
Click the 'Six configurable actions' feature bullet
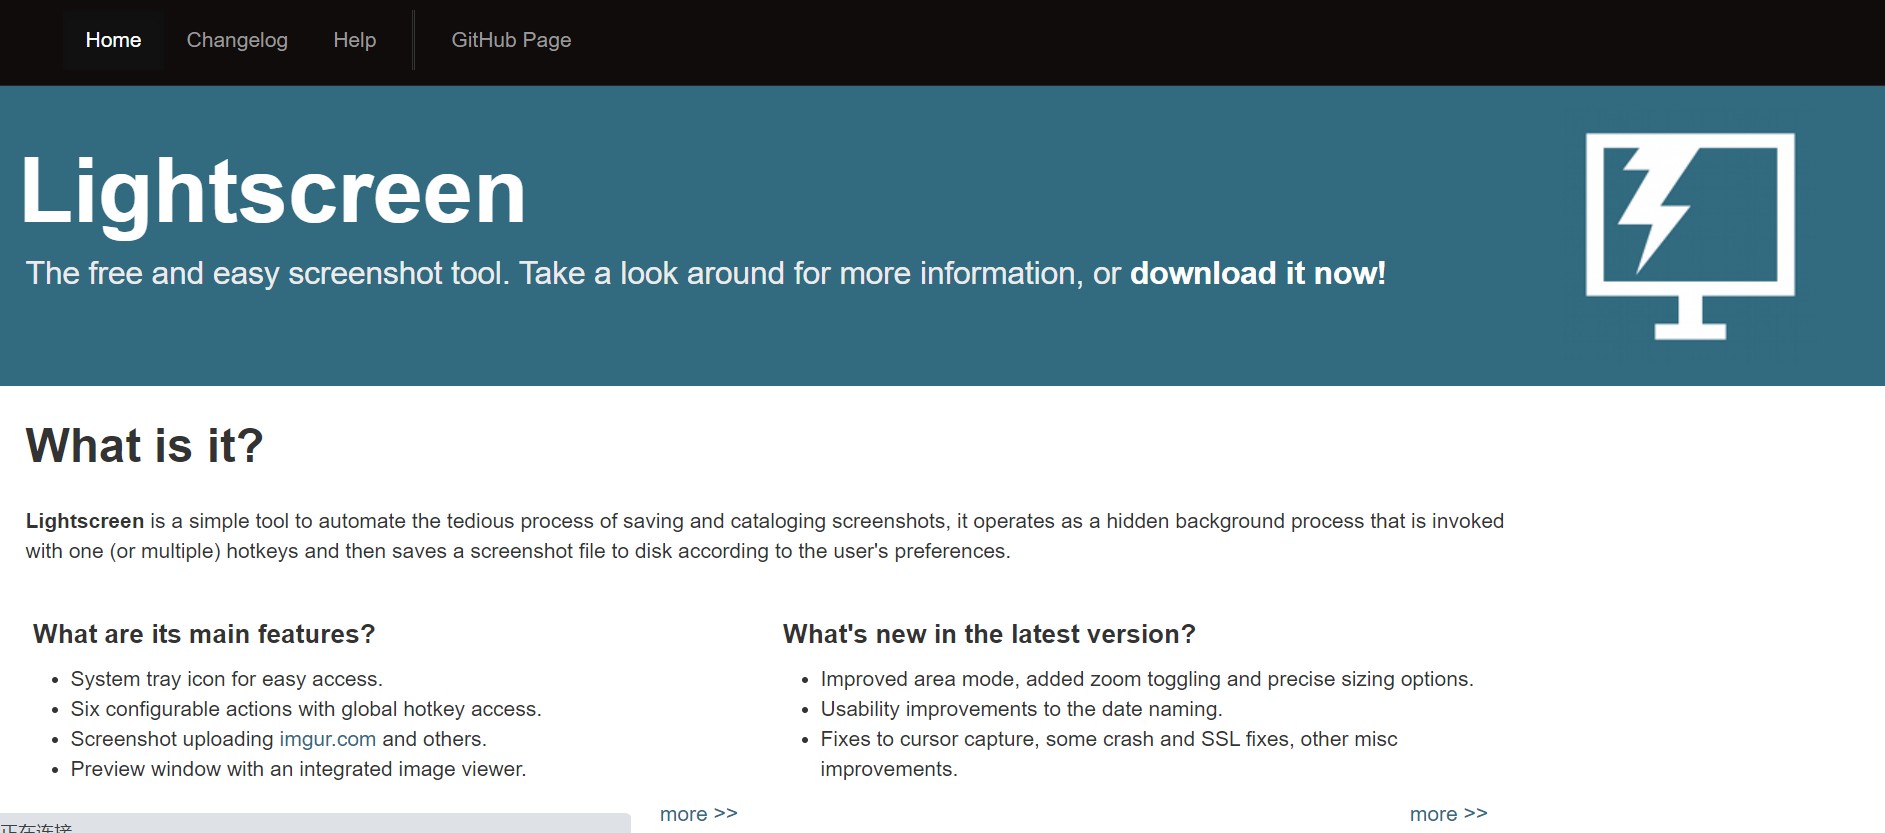[x=305, y=709]
